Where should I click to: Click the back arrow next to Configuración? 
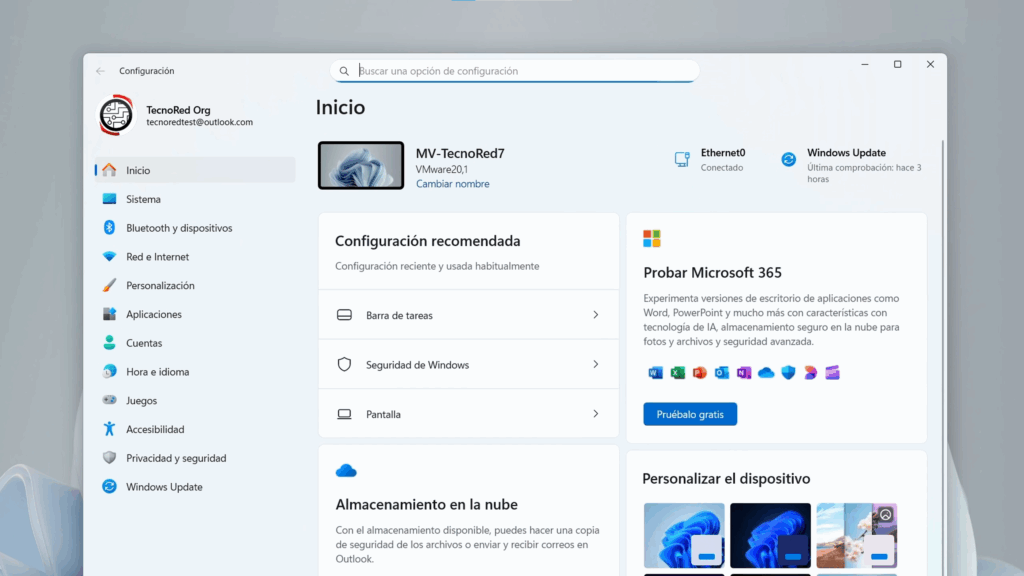[x=100, y=71]
